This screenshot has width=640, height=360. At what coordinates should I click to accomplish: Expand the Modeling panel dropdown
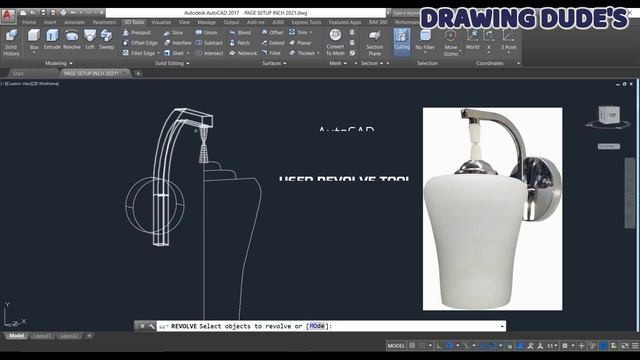pyautogui.click(x=58, y=63)
